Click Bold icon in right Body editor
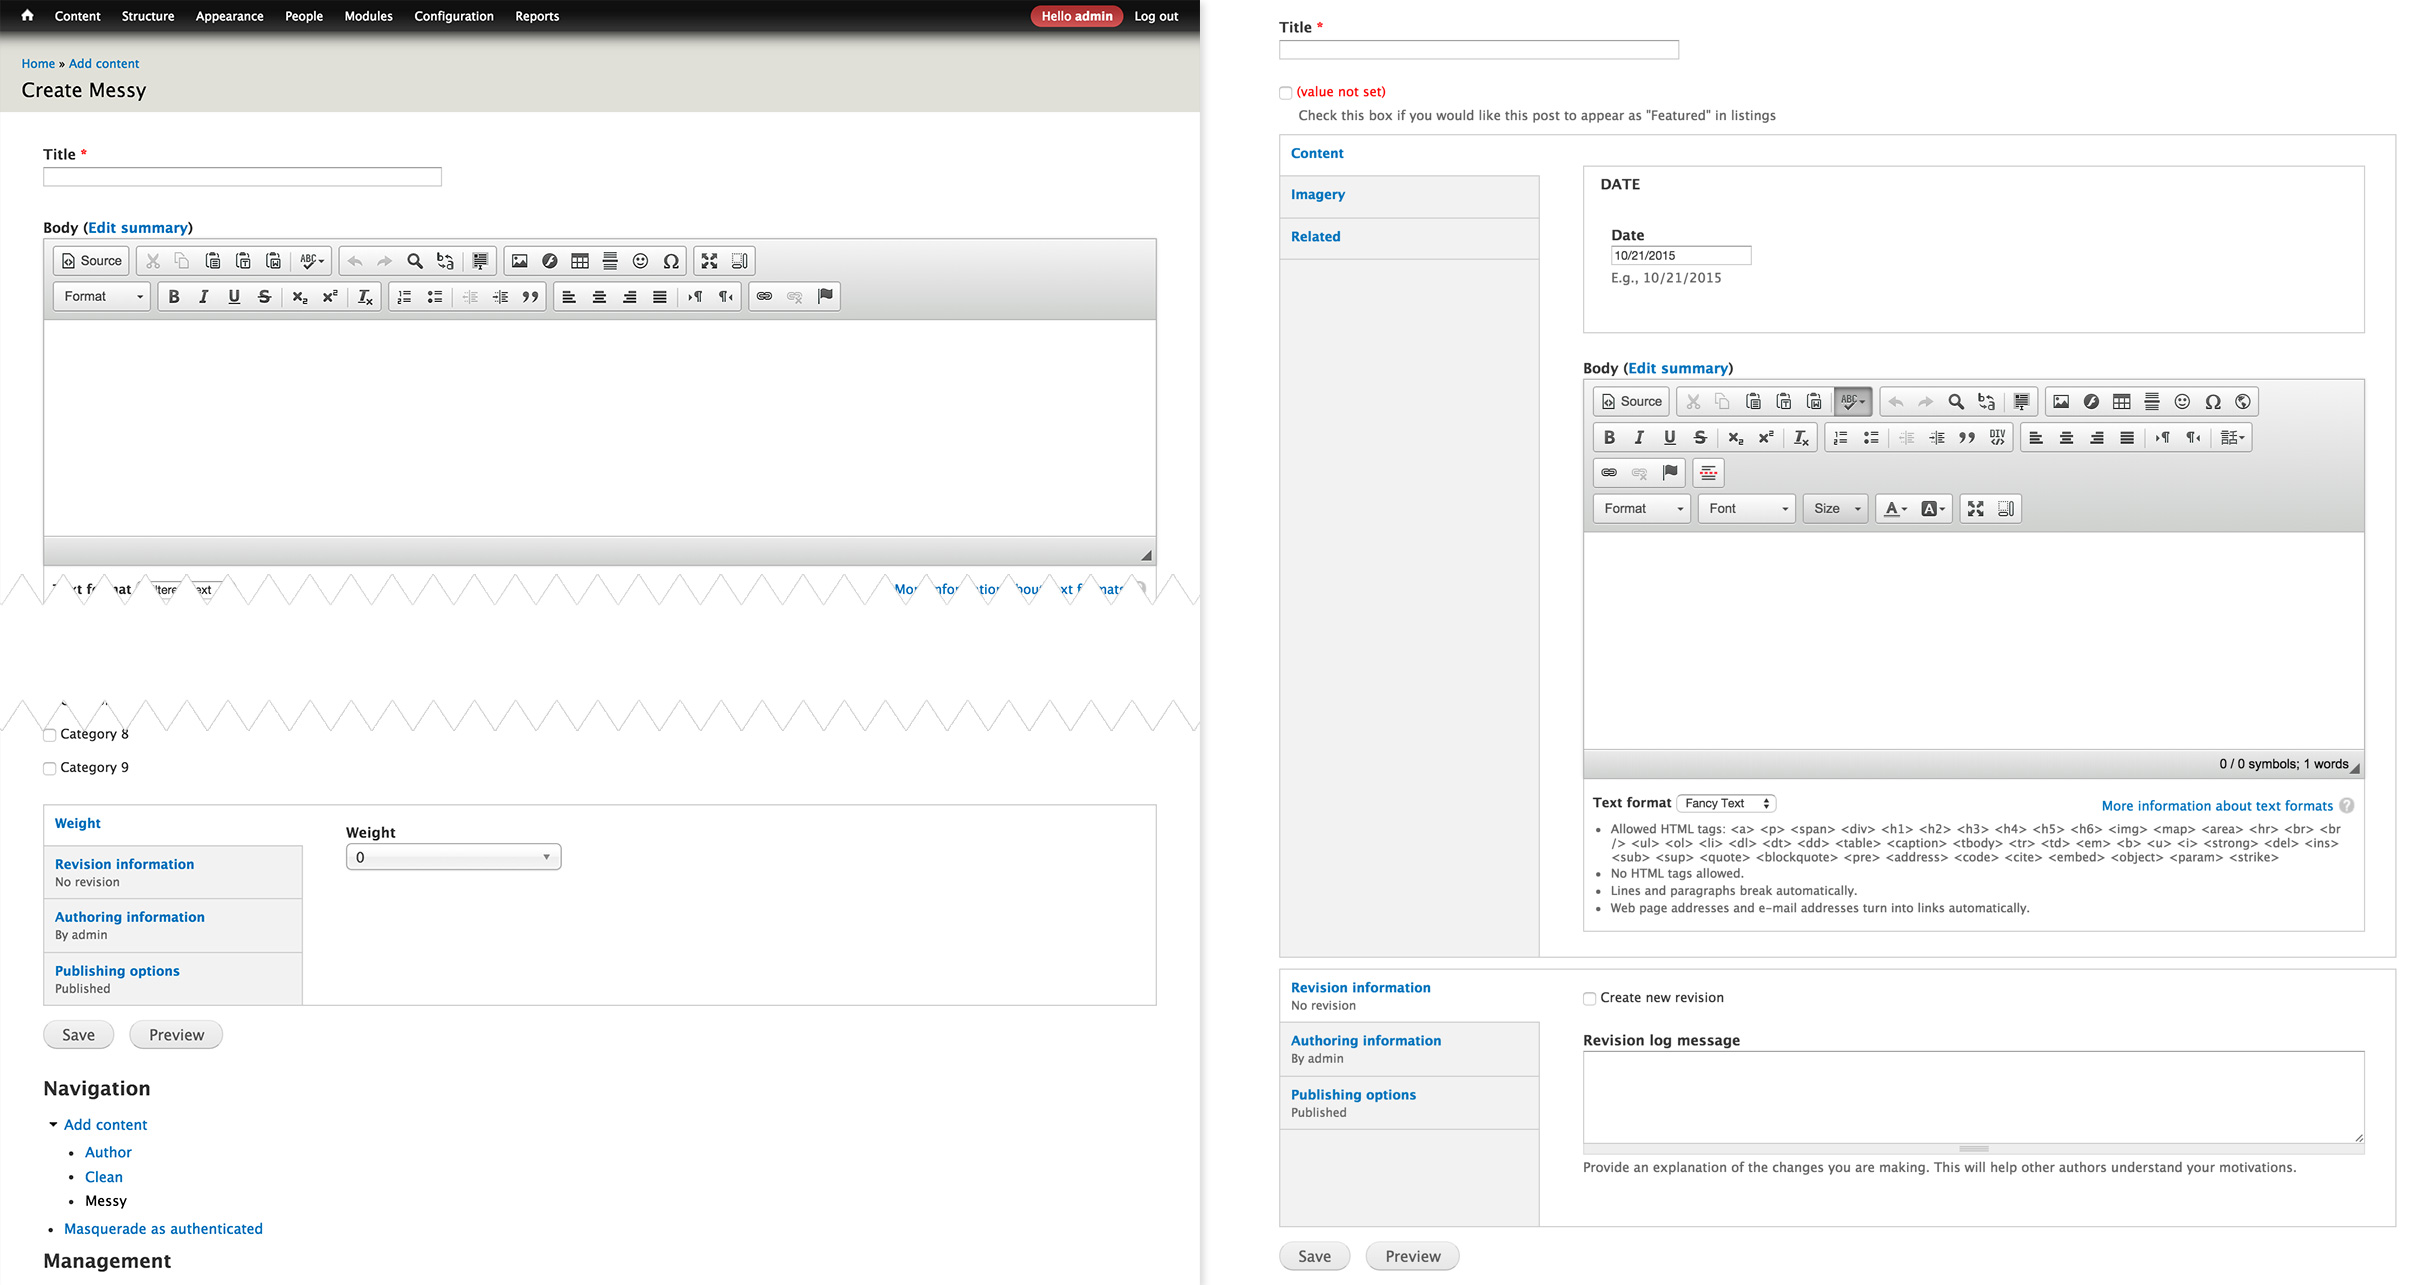 pos(1609,438)
